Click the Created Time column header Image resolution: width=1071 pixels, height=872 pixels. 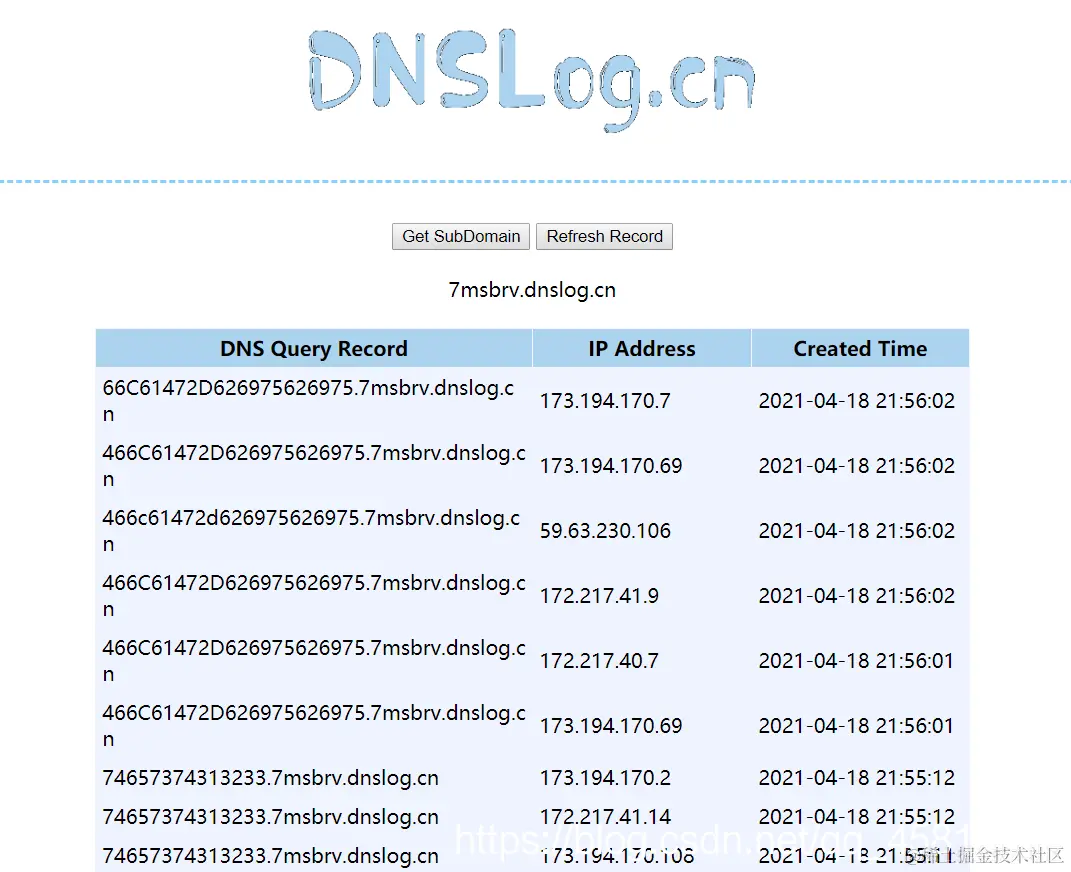[860, 348]
